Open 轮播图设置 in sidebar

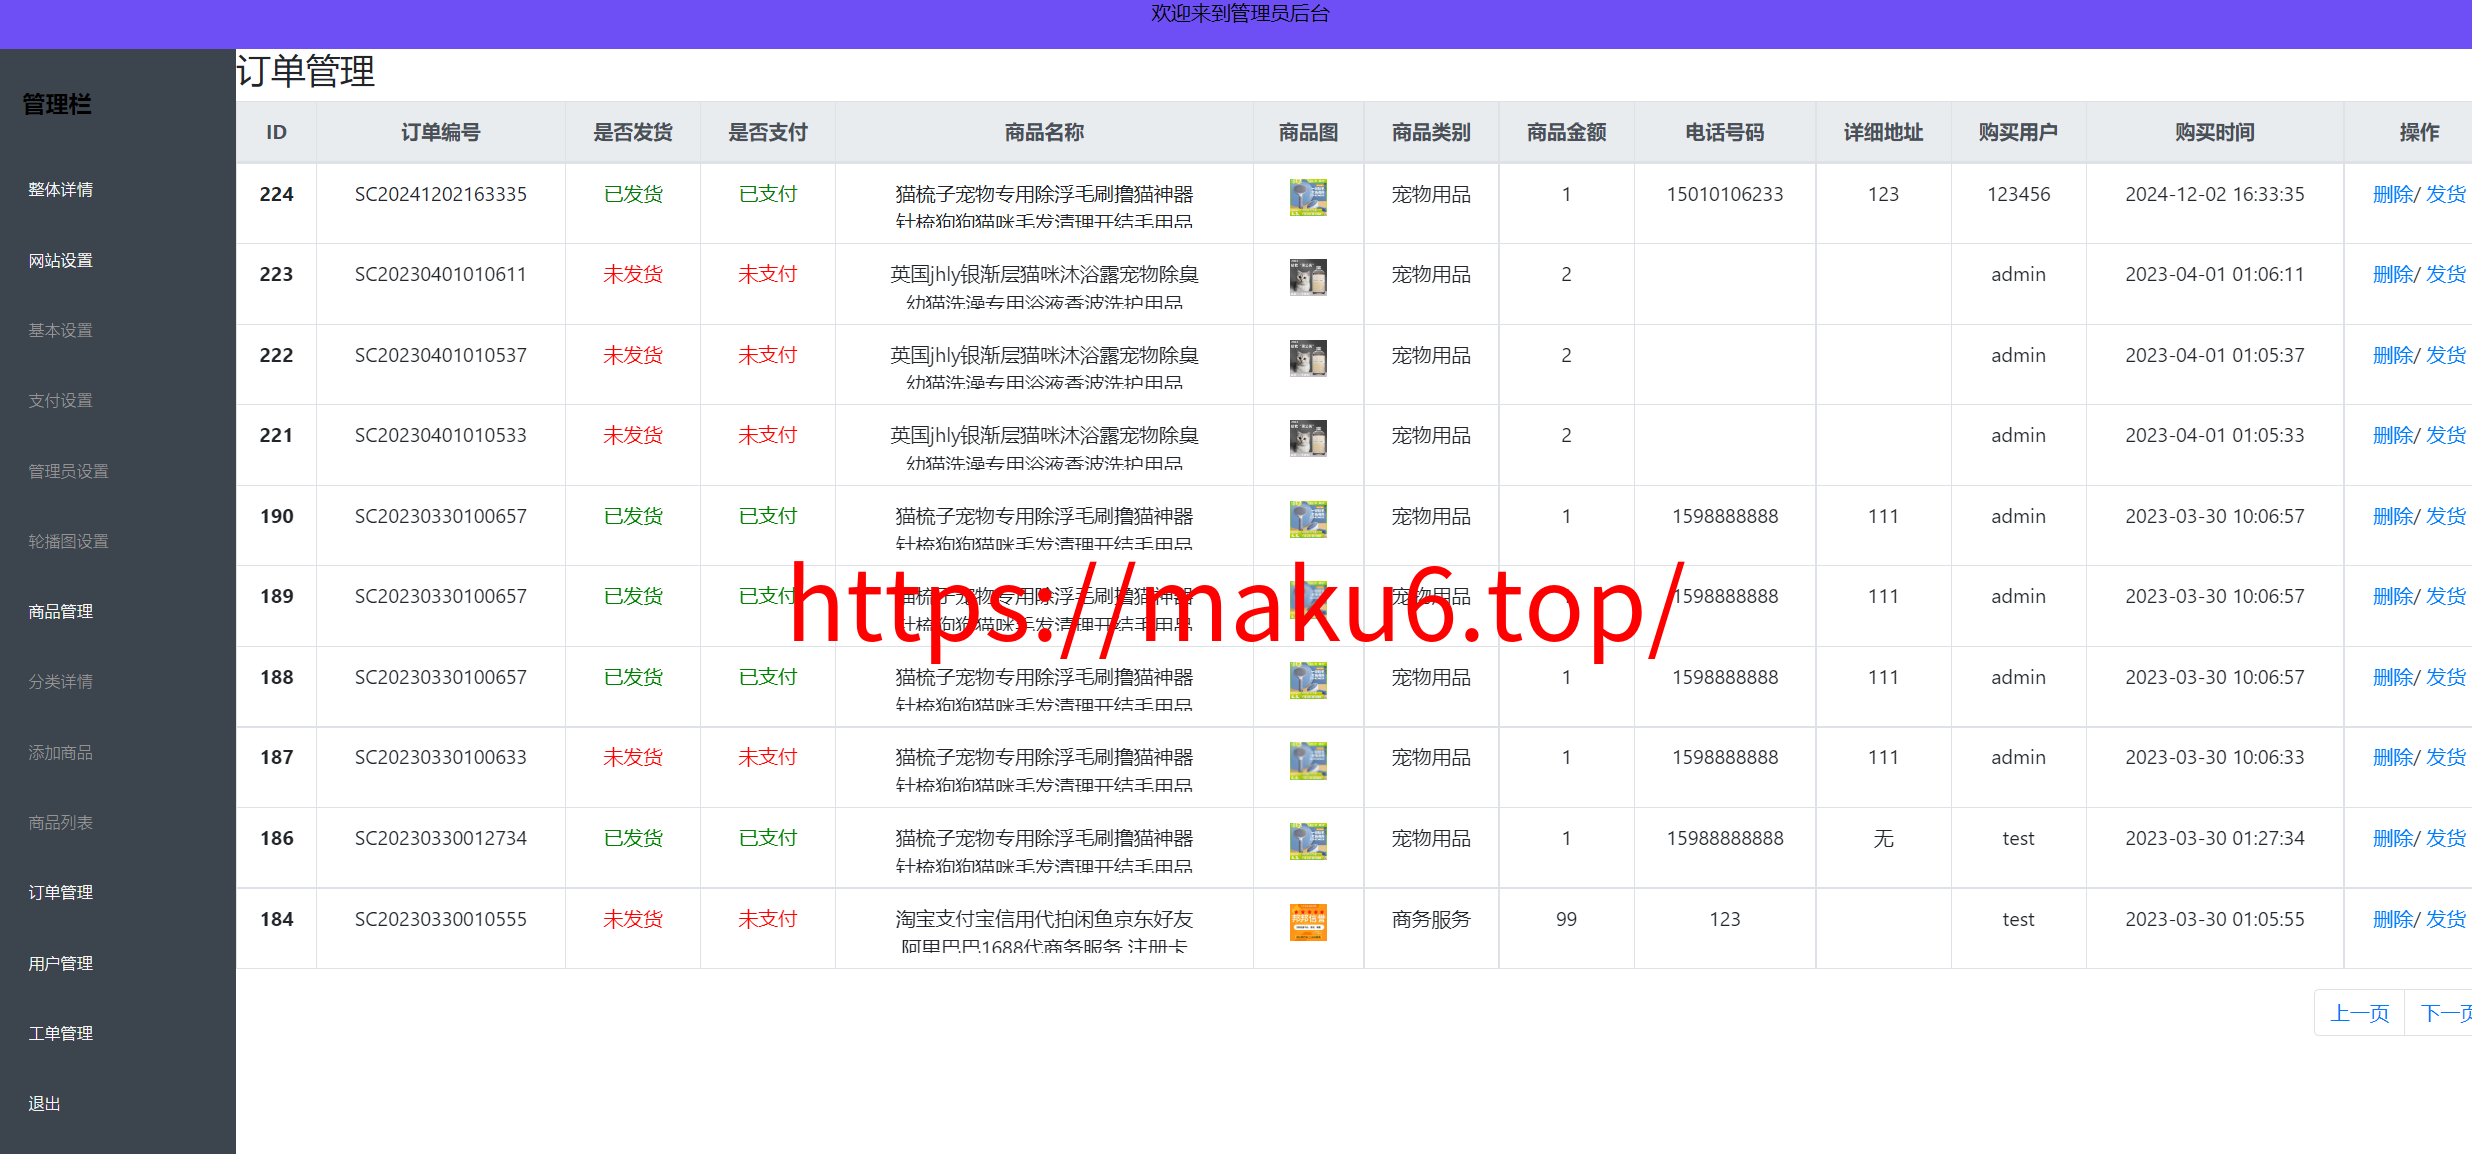[68, 541]
